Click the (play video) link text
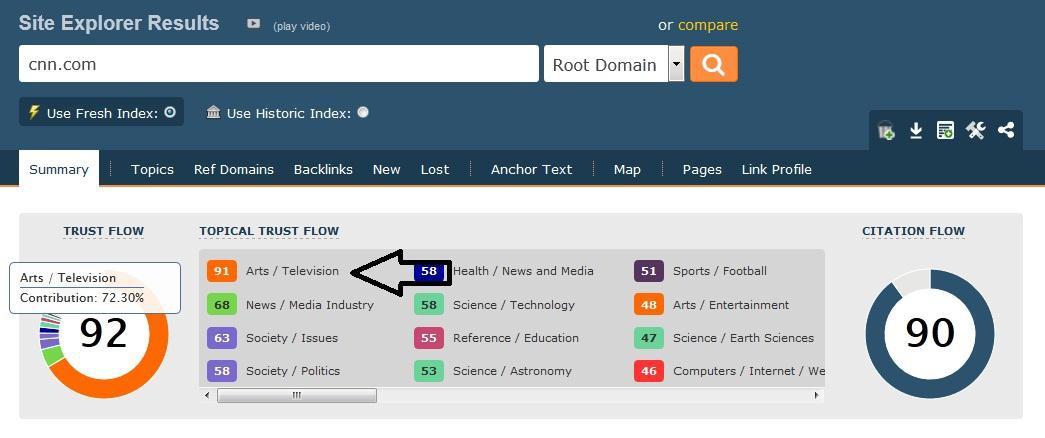 click(x=301, y=26)
